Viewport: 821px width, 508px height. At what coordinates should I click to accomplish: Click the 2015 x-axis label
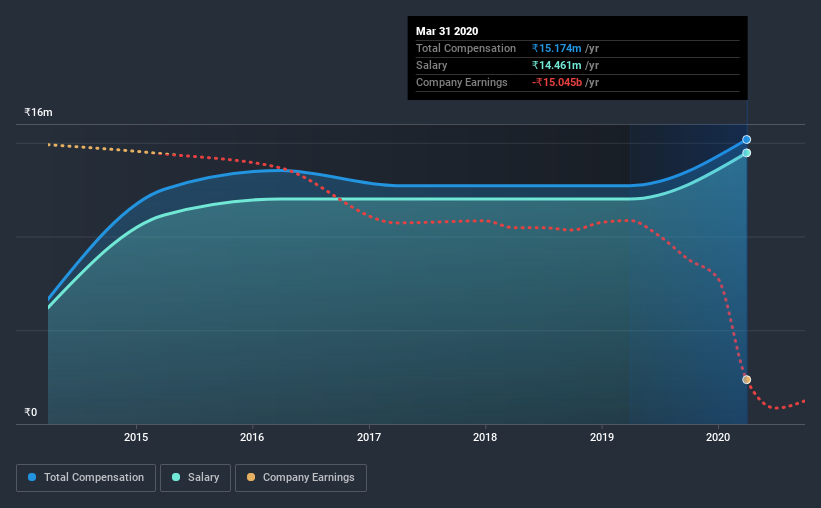point(136,437)
